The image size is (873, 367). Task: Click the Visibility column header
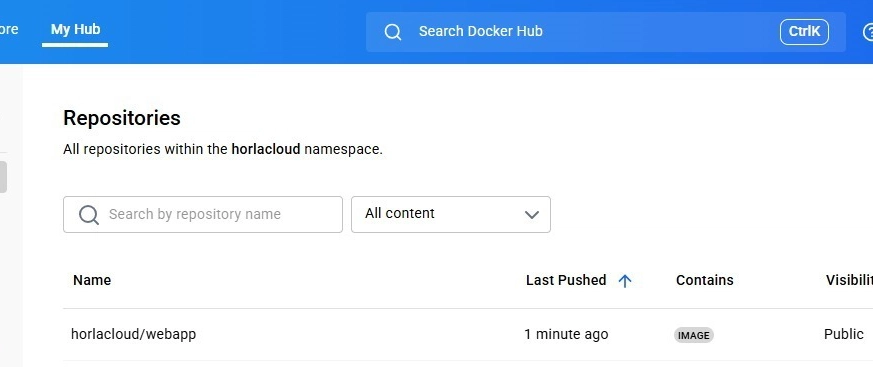pos(849,280)
